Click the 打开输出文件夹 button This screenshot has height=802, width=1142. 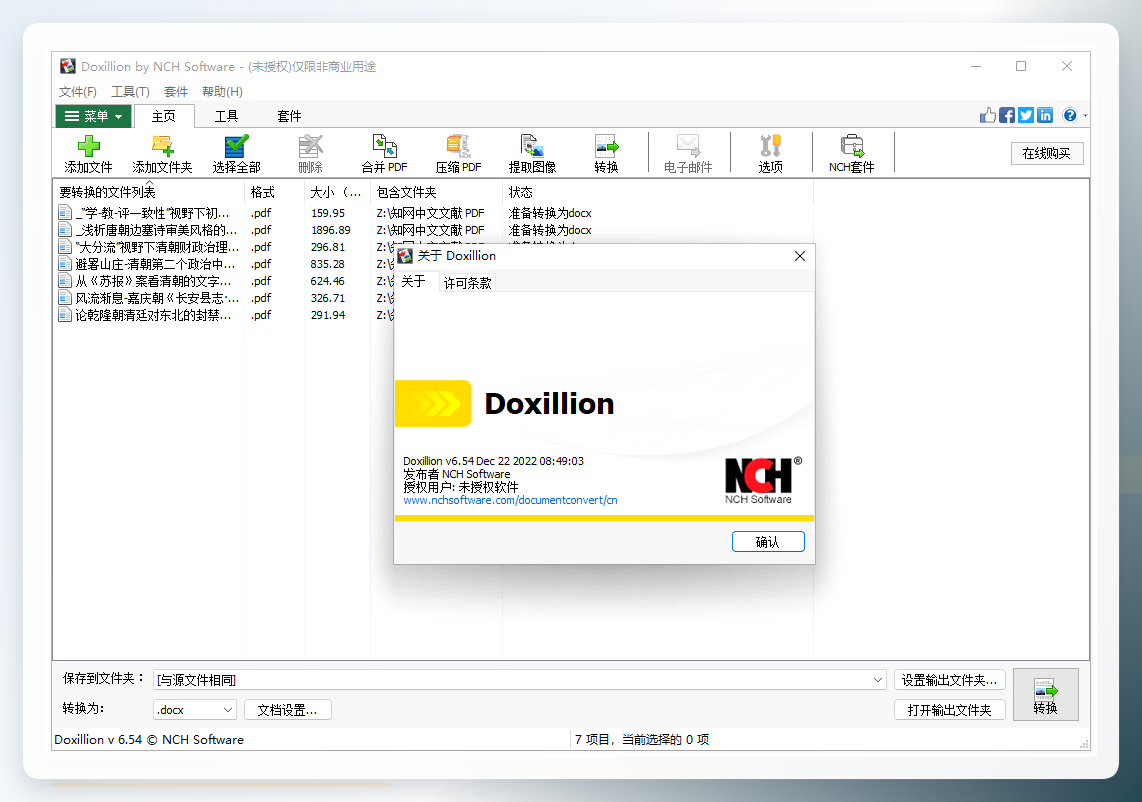pos(950,709)
